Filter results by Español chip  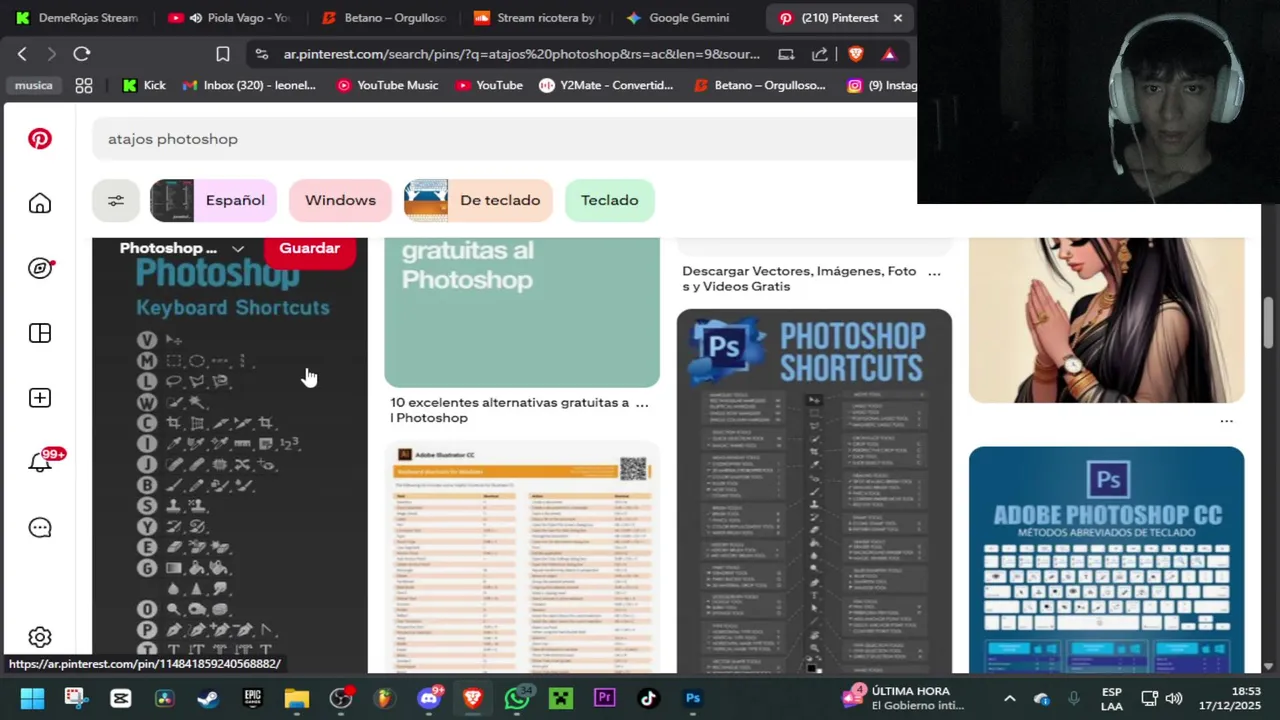215,200
